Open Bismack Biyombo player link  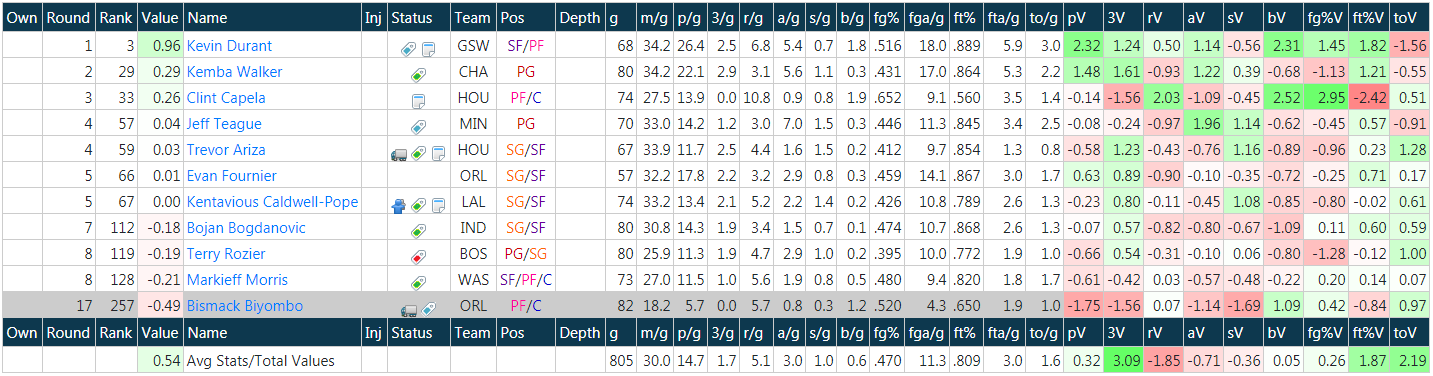[x=244, y=306]
